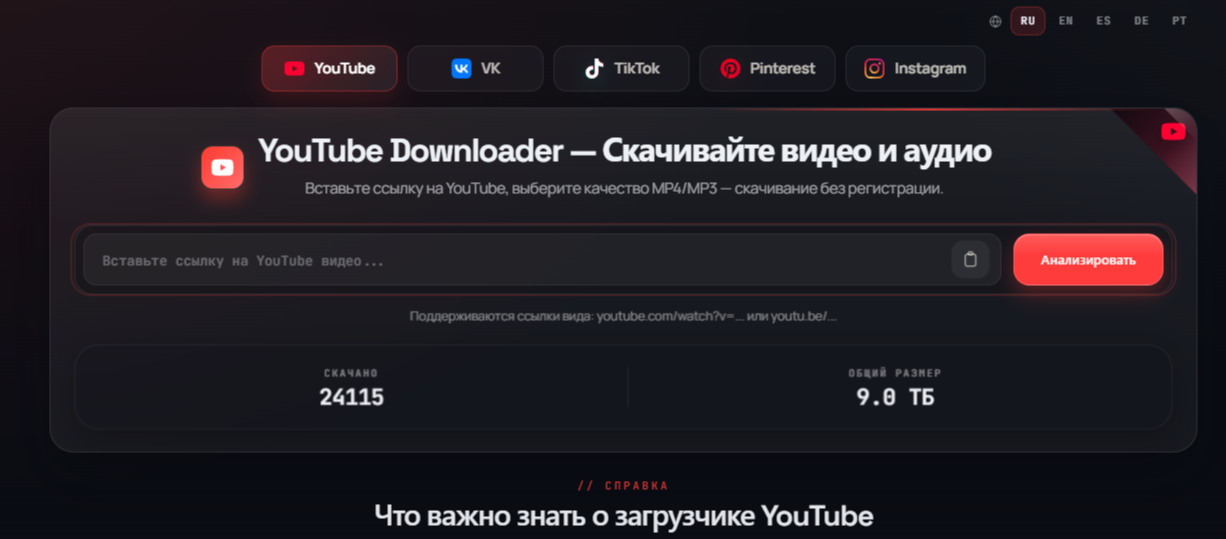This screenshot has height=539, width=1226.
Task: Click the total size value 9.0 ТБ
Action: click(x=895, y=397)
